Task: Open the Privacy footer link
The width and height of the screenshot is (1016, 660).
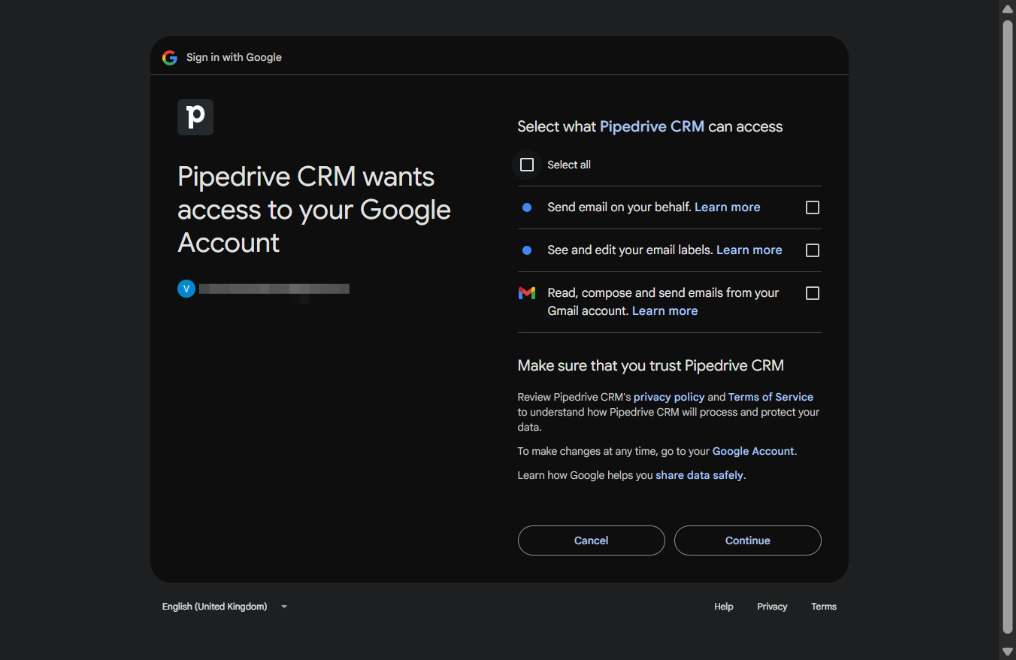Action: point(772,607)
